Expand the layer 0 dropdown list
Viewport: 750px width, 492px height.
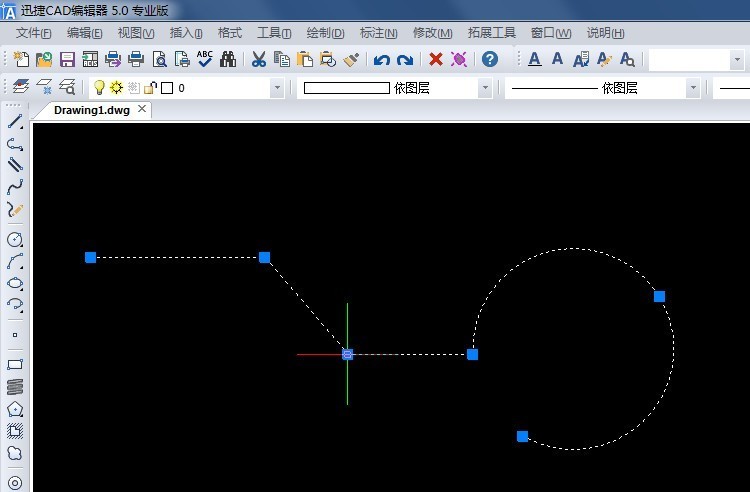[277, 88]
